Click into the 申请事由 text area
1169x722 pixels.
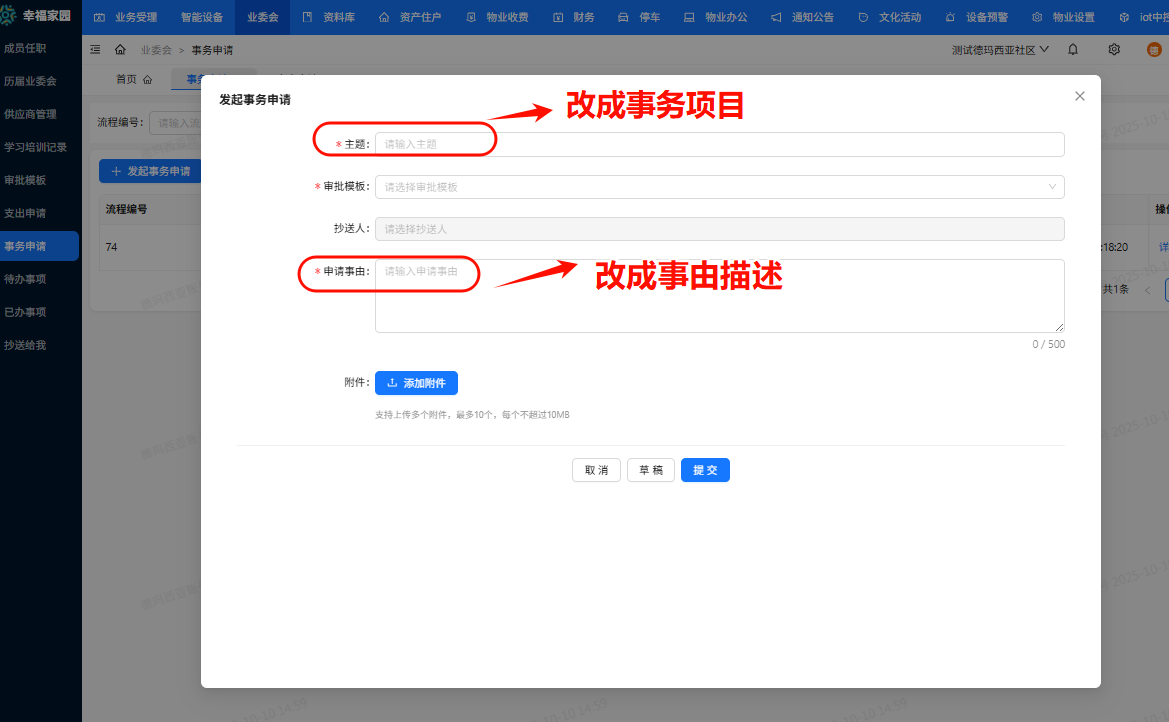tap(719, 296)
